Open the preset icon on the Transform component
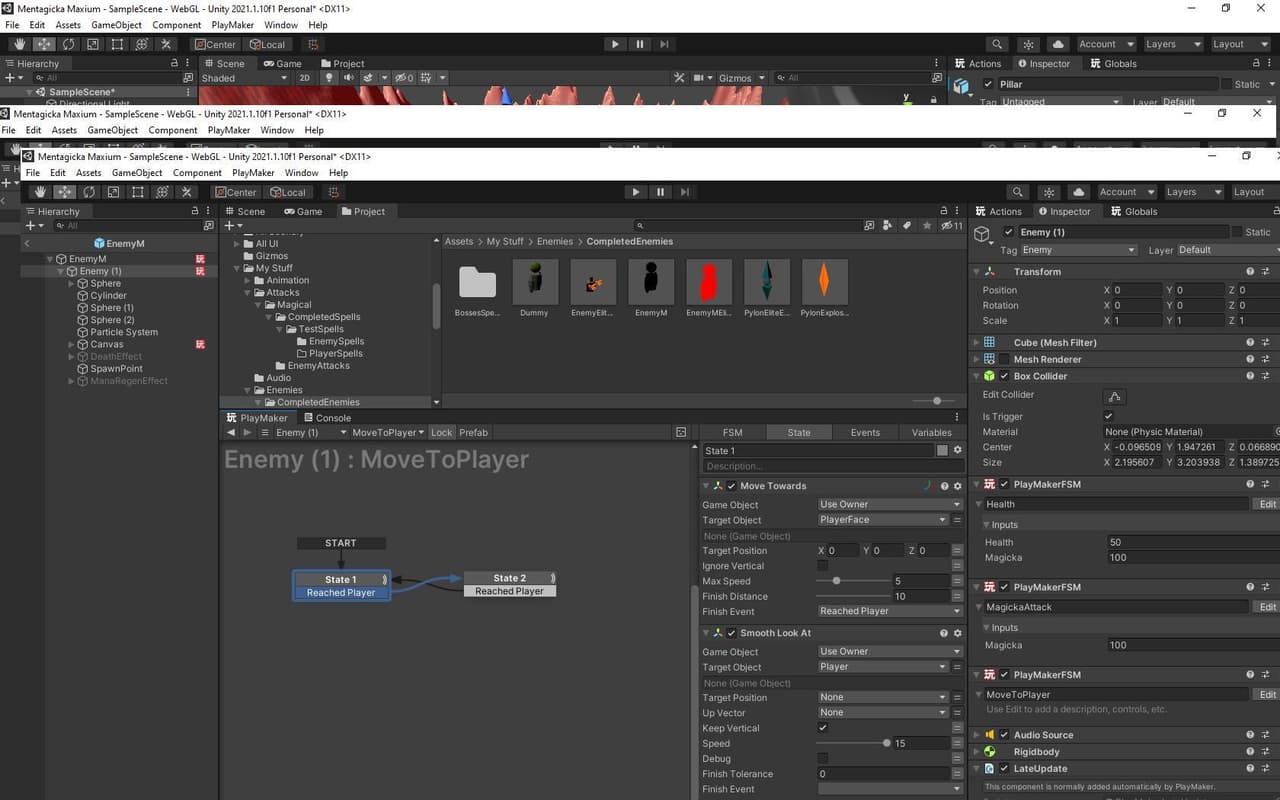Screen dimensions: 1280x800 point(1265,271)
